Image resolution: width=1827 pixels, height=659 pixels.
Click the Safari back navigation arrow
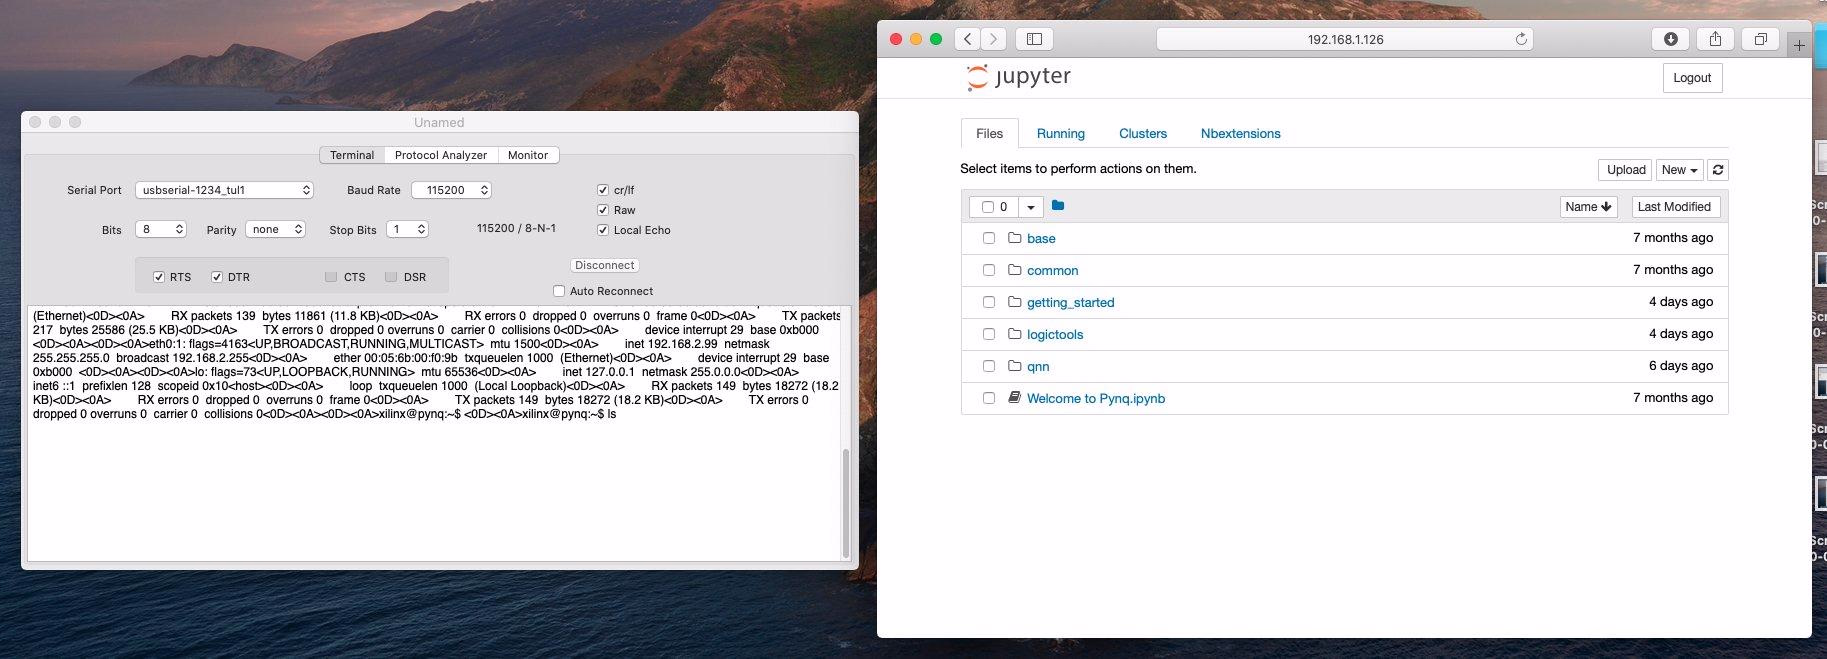pyautogui.click(x=967, y=39)
